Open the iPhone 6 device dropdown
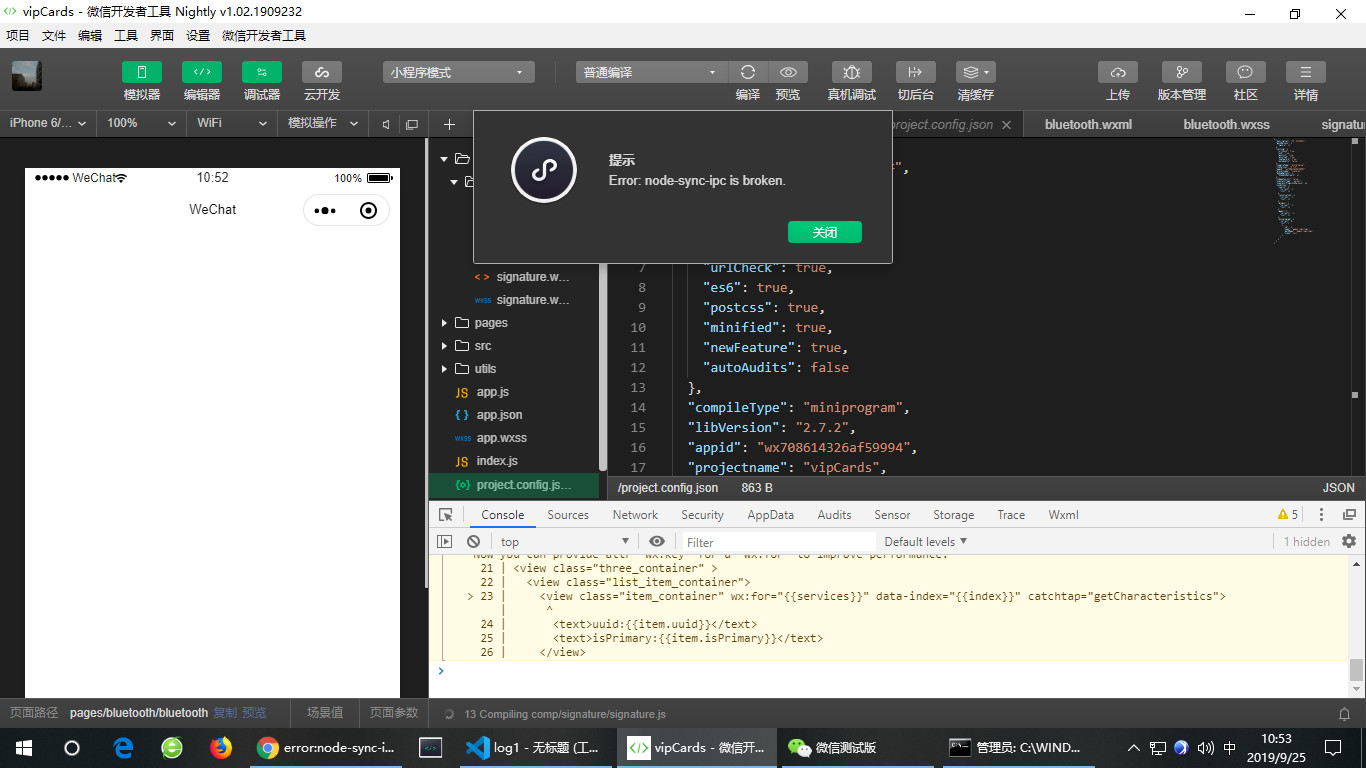Image resolution: width=1366 pixels, height=768 pixels. pyautogui.click(x=48, y=123)
